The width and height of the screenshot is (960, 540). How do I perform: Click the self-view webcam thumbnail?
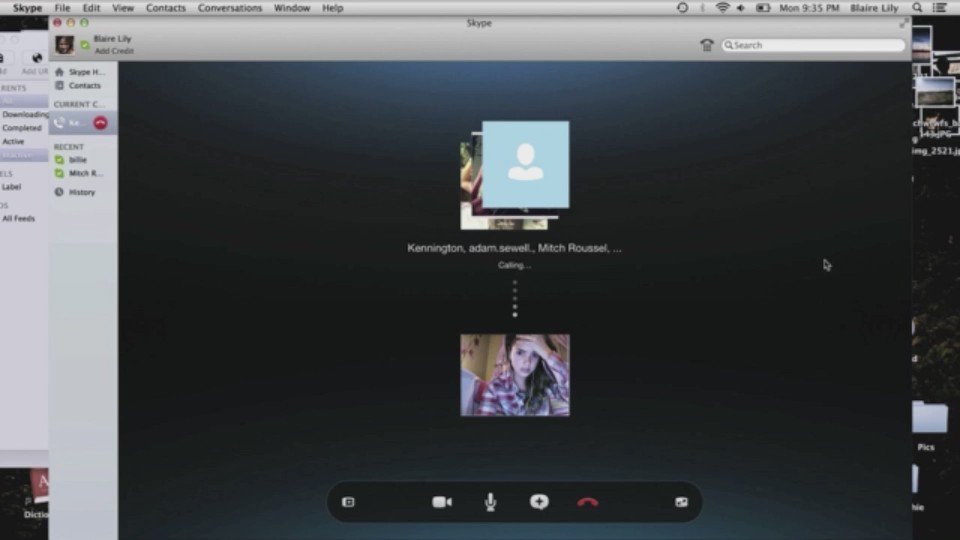point(515,375)
